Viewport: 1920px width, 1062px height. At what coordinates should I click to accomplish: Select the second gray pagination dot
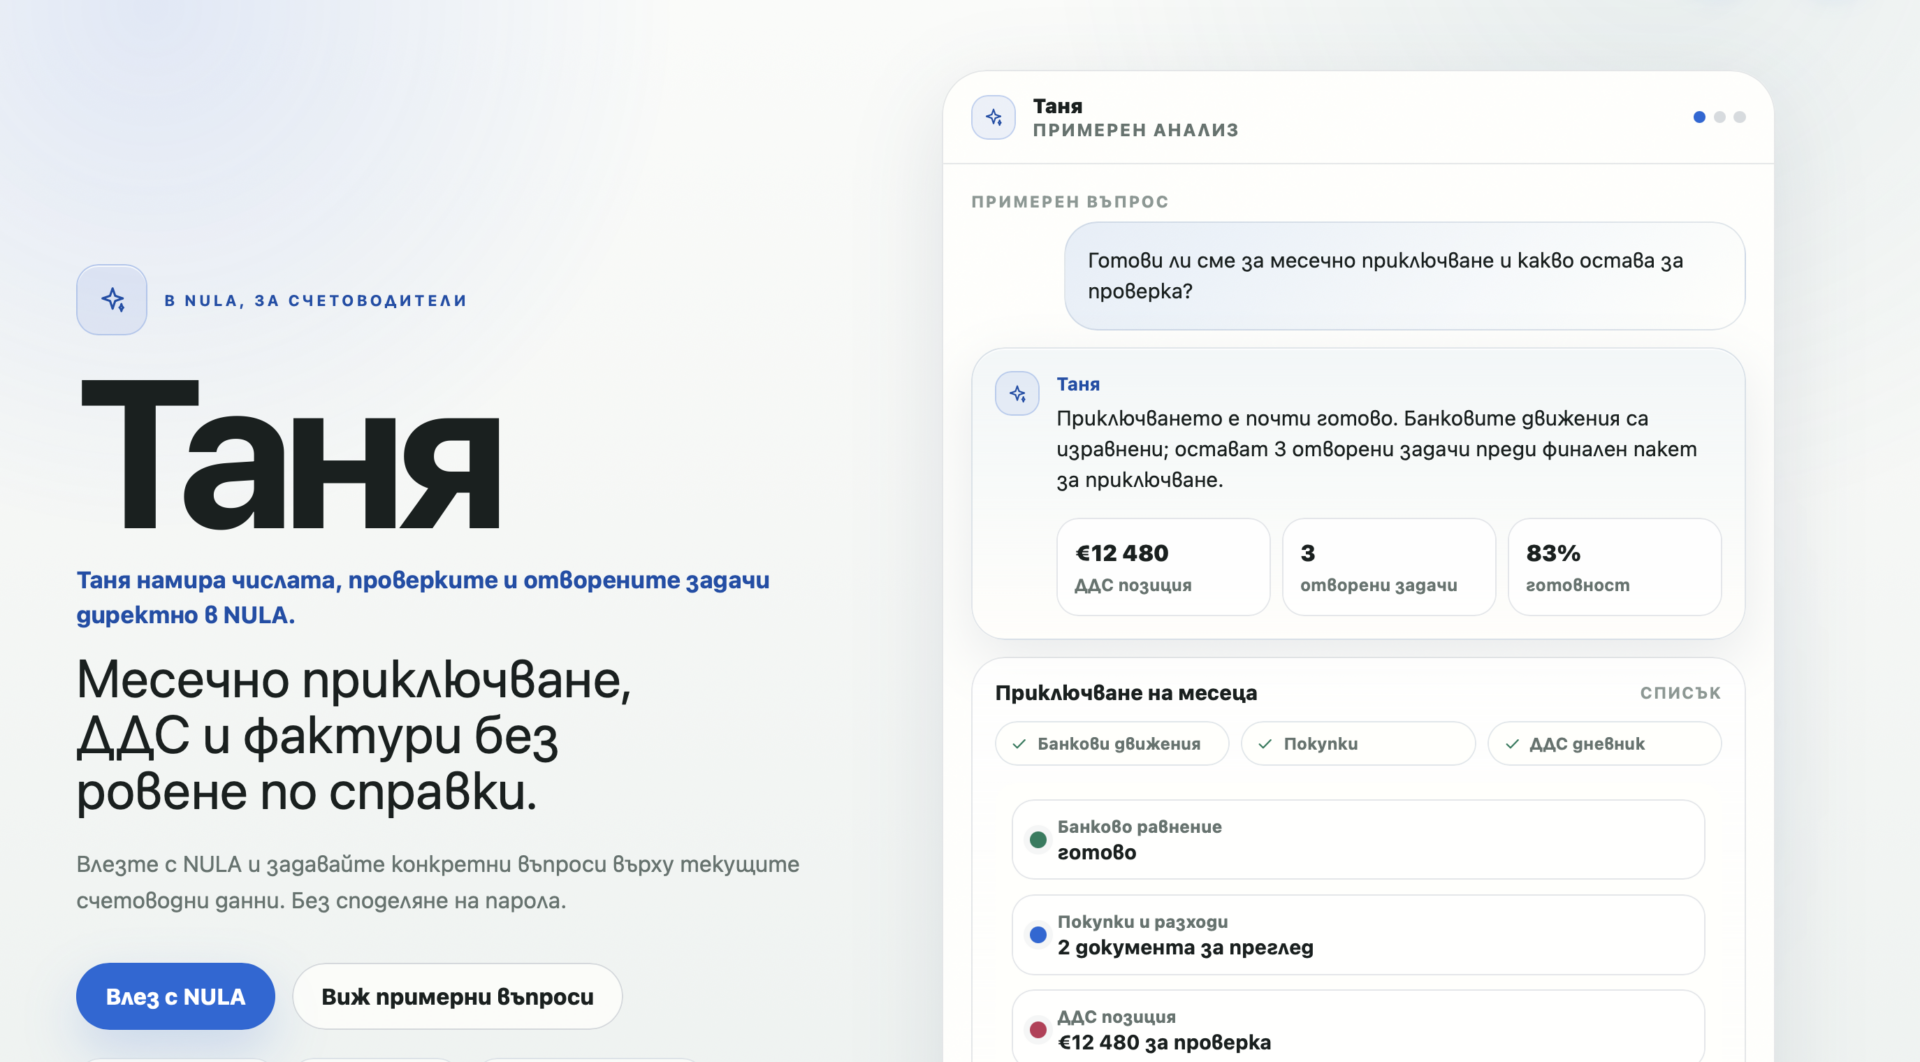[1719, 117]
